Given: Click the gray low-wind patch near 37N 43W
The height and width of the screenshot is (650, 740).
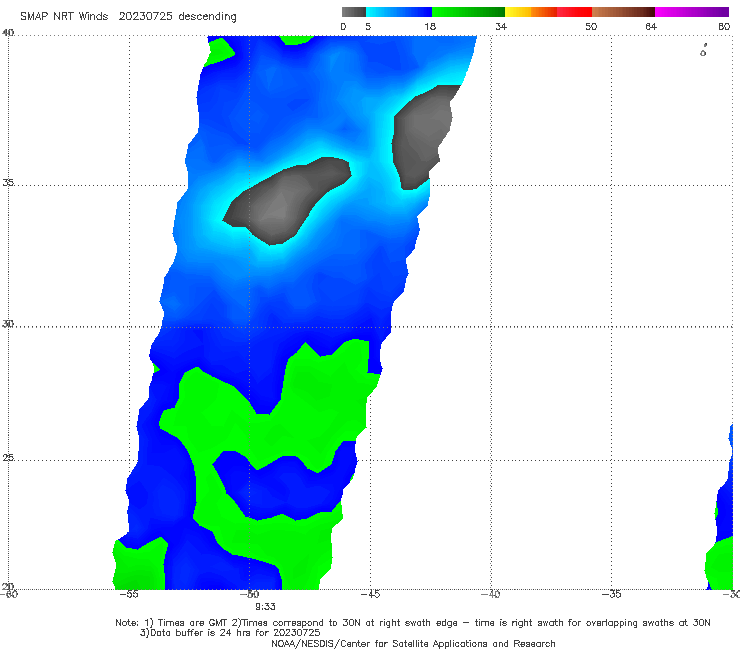Looking at the screenshot, I should 422,137.
